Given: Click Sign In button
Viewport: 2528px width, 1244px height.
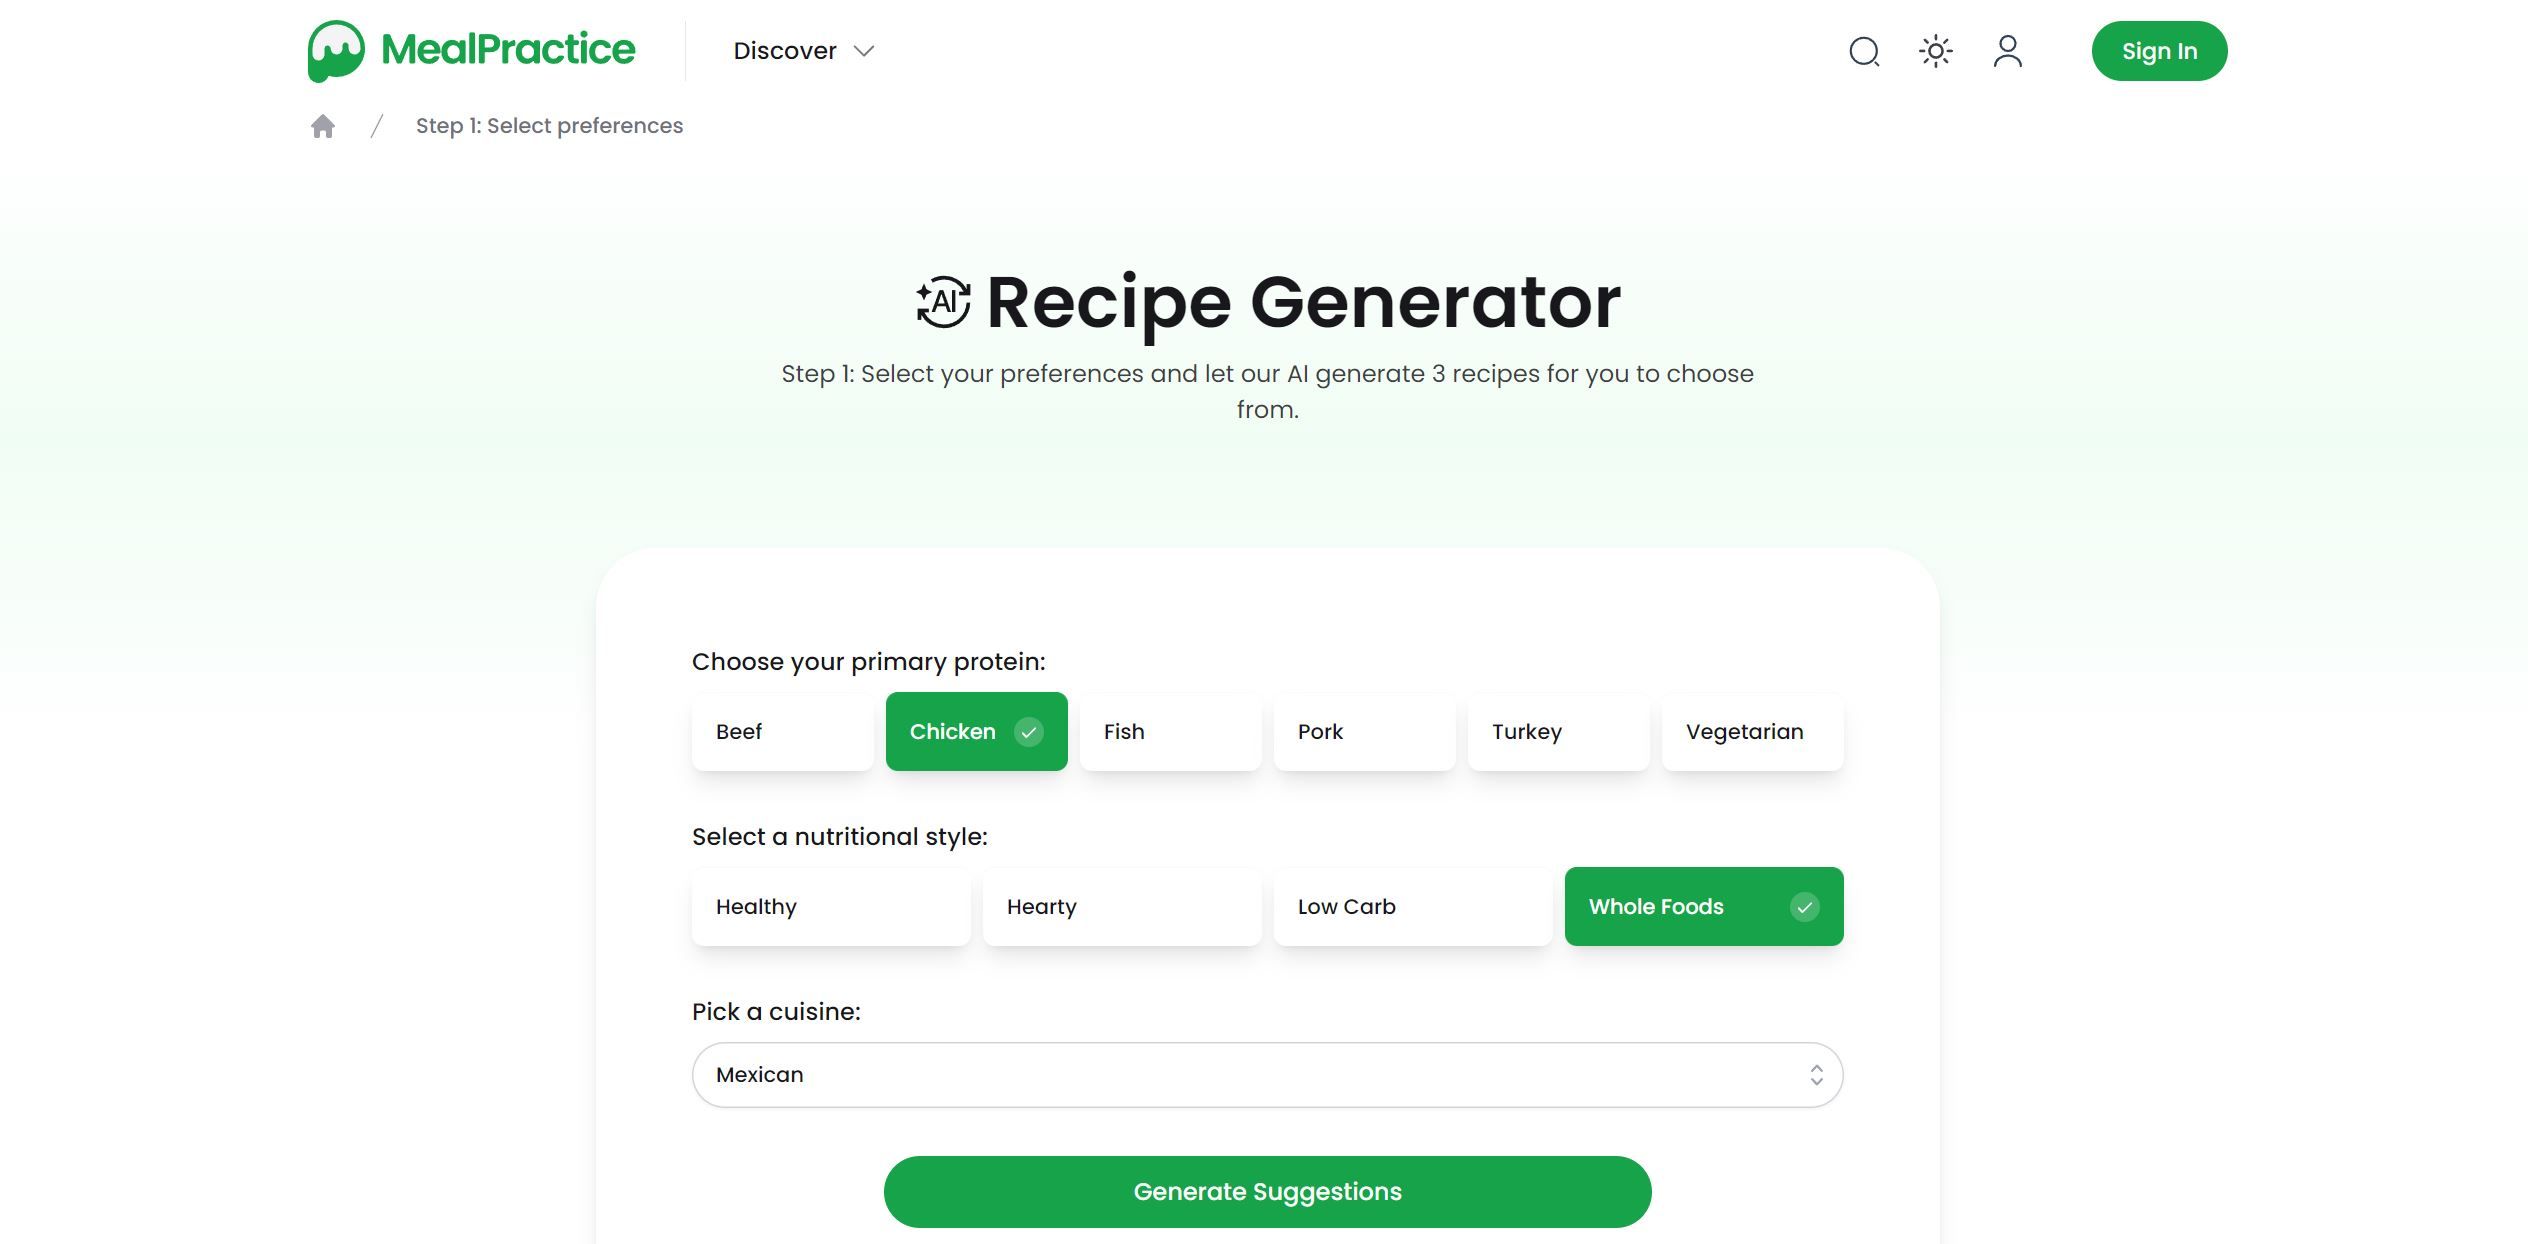Looking at the screenshot, I should pos(2159,50).
